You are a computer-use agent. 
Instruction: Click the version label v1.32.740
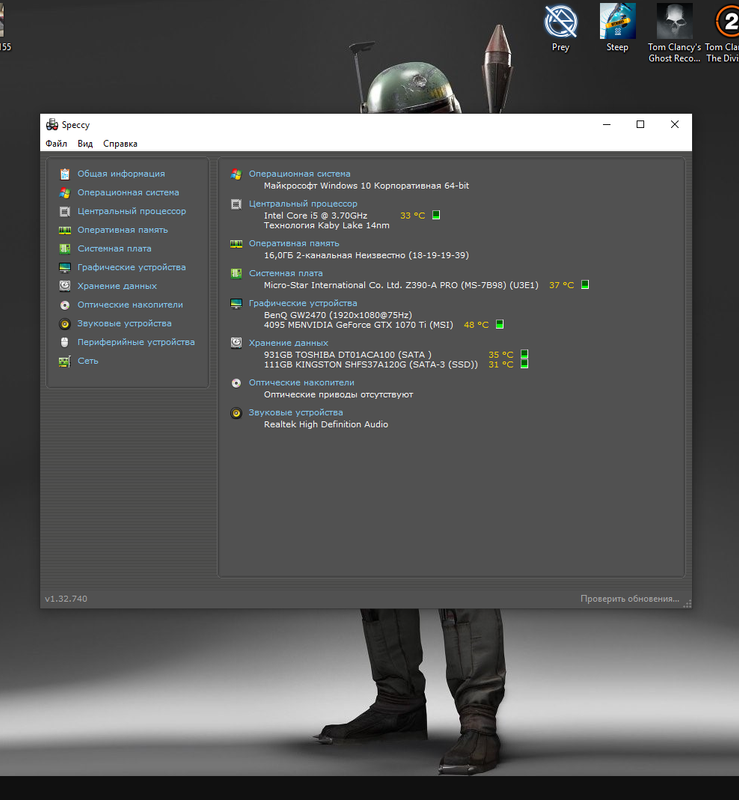[x=66, y=599]
